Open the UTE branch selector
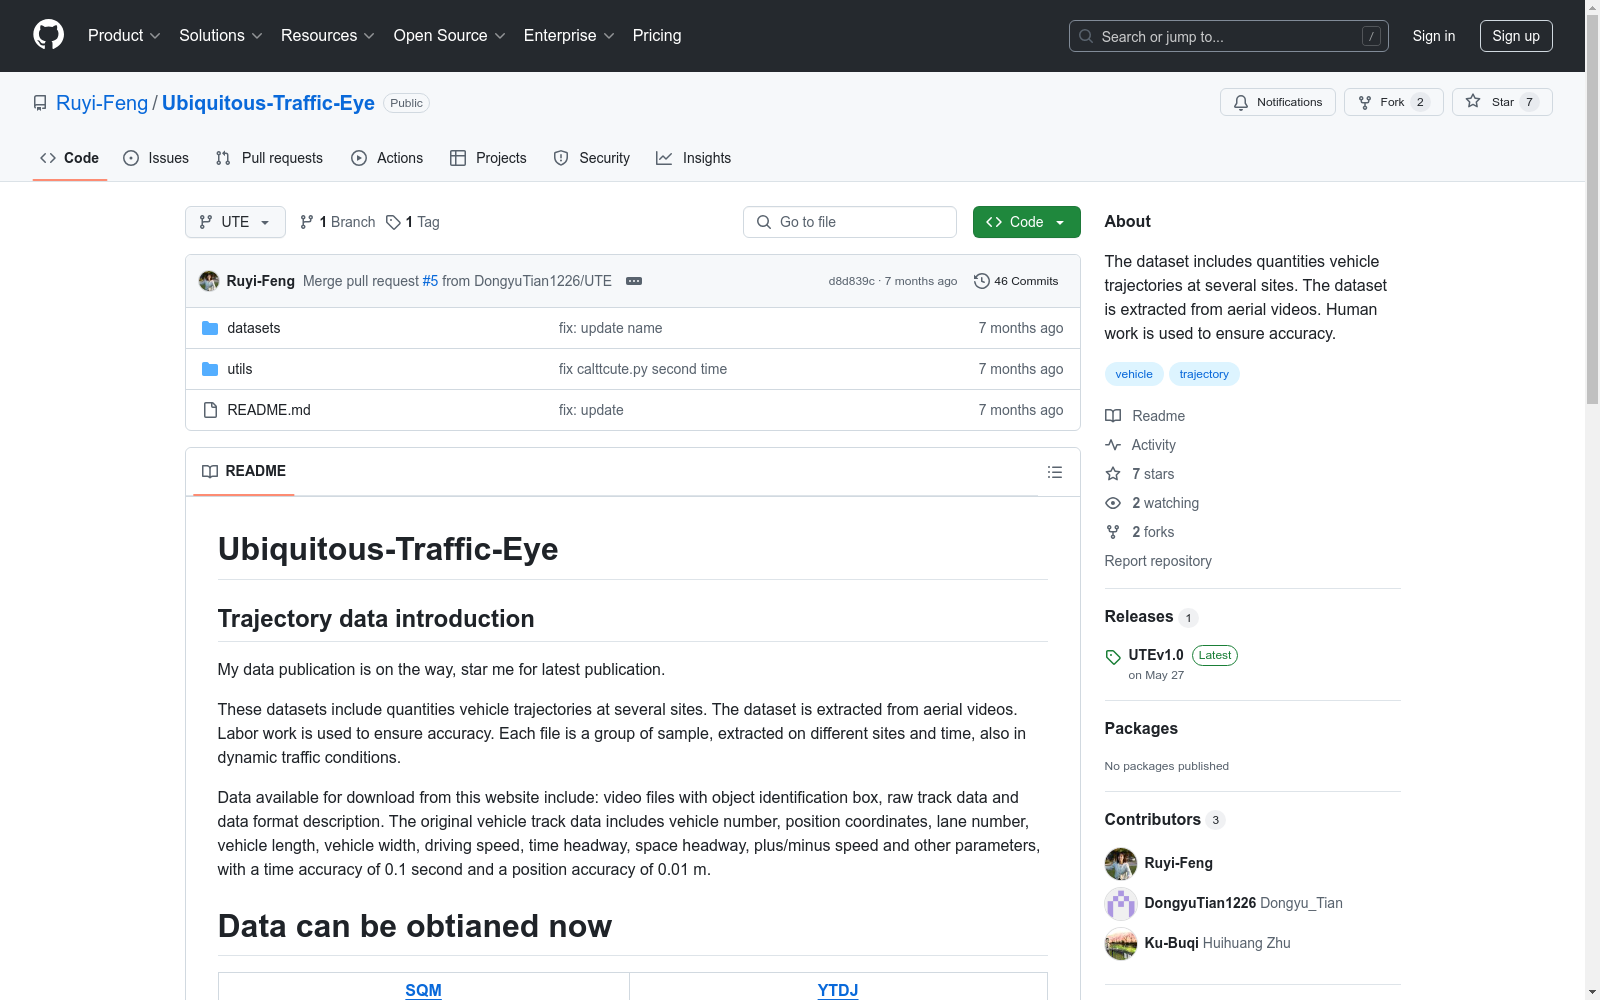 [234, 222]
